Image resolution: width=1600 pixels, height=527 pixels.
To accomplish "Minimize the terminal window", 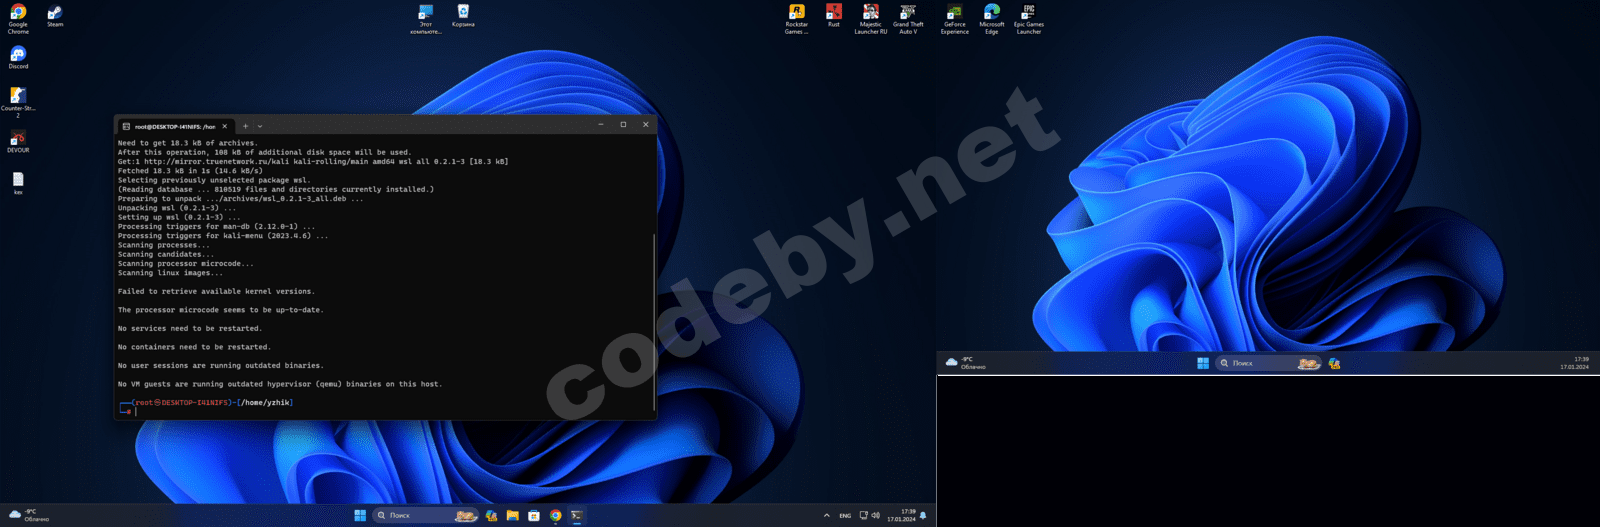I will coord(601,125).
